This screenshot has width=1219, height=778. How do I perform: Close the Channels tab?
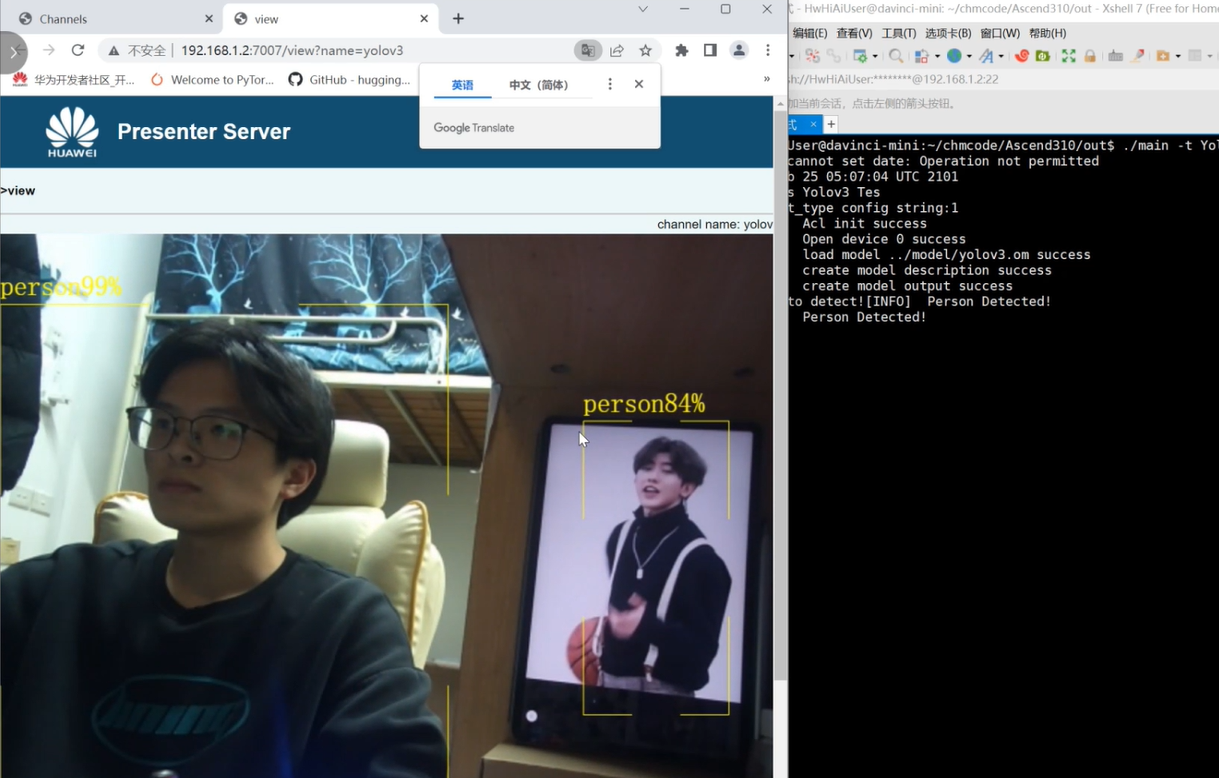[209, 19]
